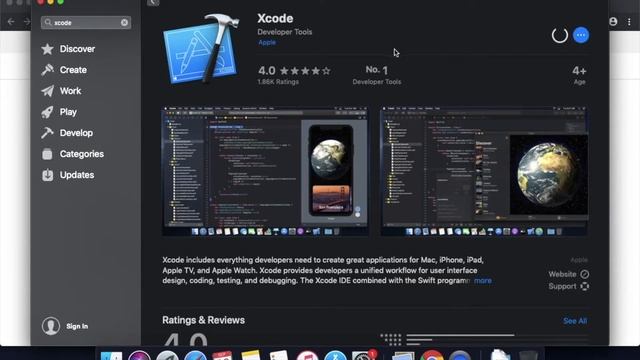Click the 4+ Age rating
640x360 pixels.
[x=579, y=75]
